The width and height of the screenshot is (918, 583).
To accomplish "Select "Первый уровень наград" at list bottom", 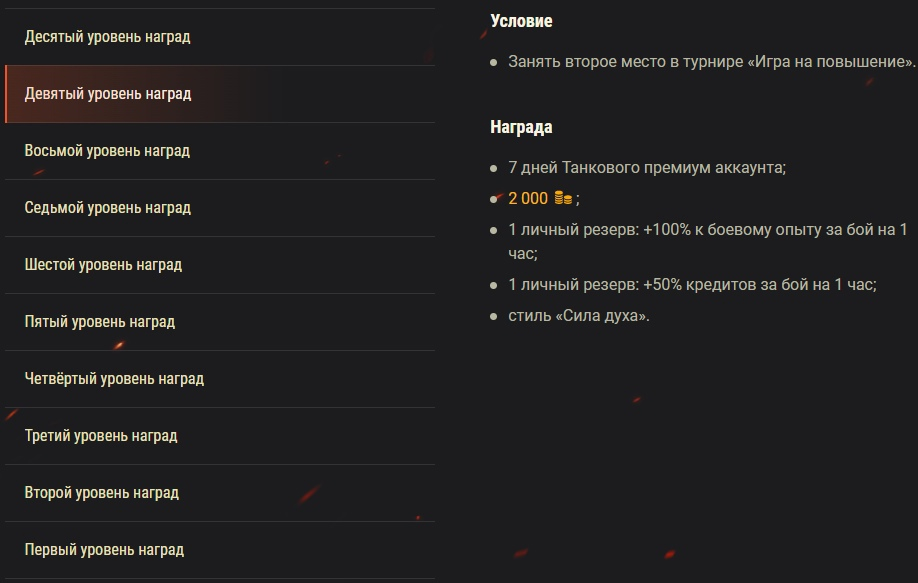I will 104,549.
